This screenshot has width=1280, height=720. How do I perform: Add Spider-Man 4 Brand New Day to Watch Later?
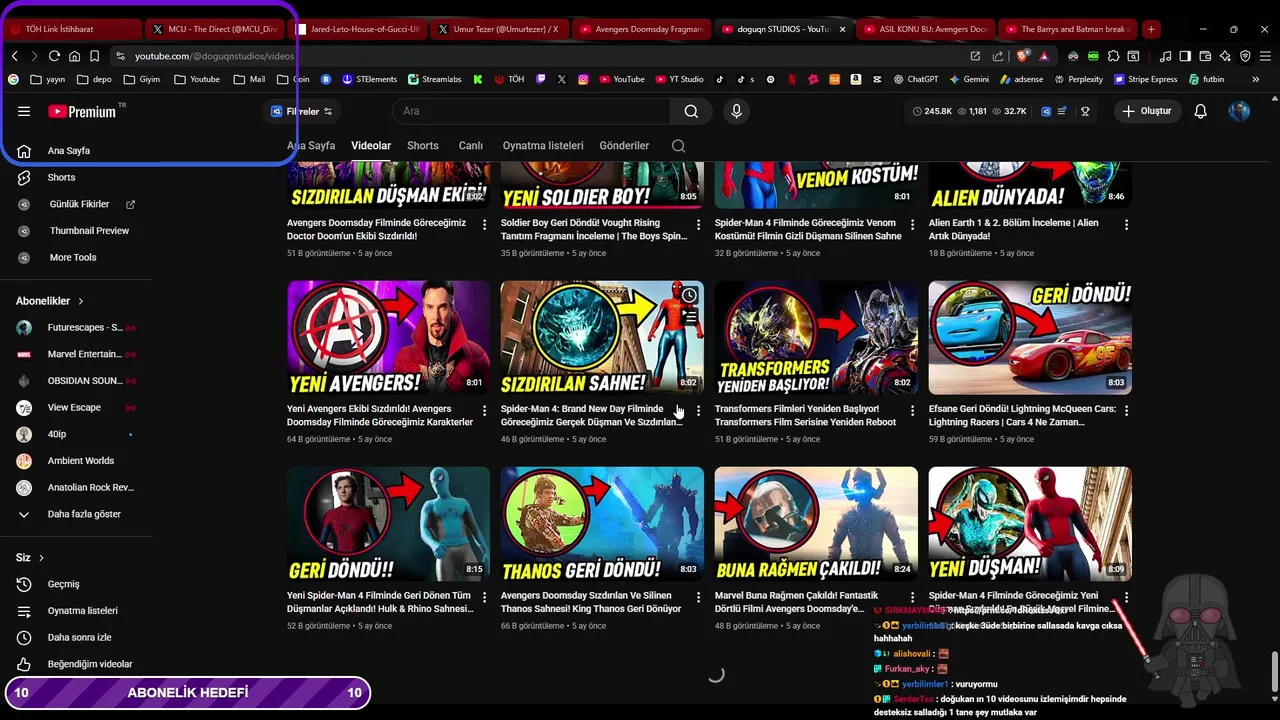pyautogui.click(x=689, y=295)
